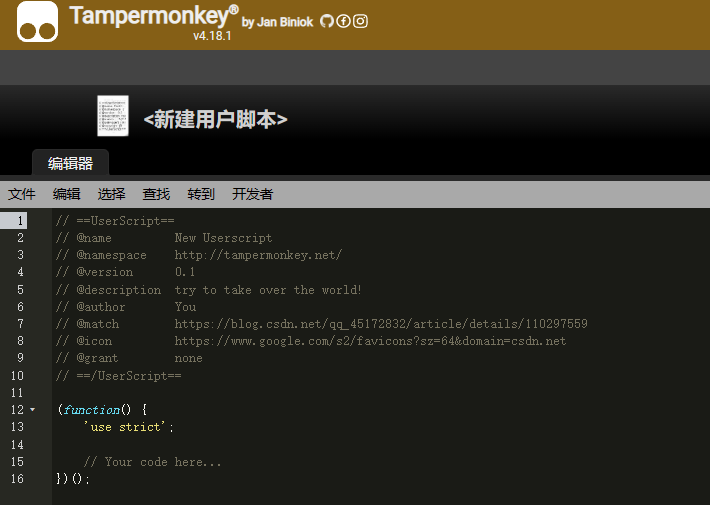Click the version value '0.1'

point(185,272)
